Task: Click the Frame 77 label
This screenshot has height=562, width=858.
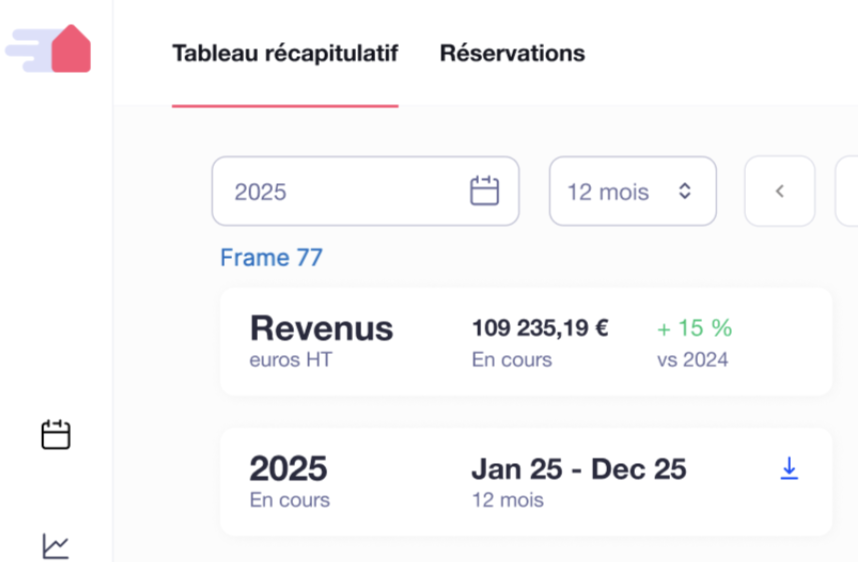Action: coord(271,258)
